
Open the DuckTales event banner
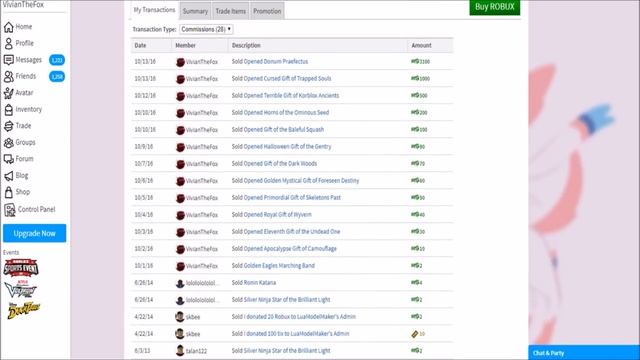click(24, 310)
